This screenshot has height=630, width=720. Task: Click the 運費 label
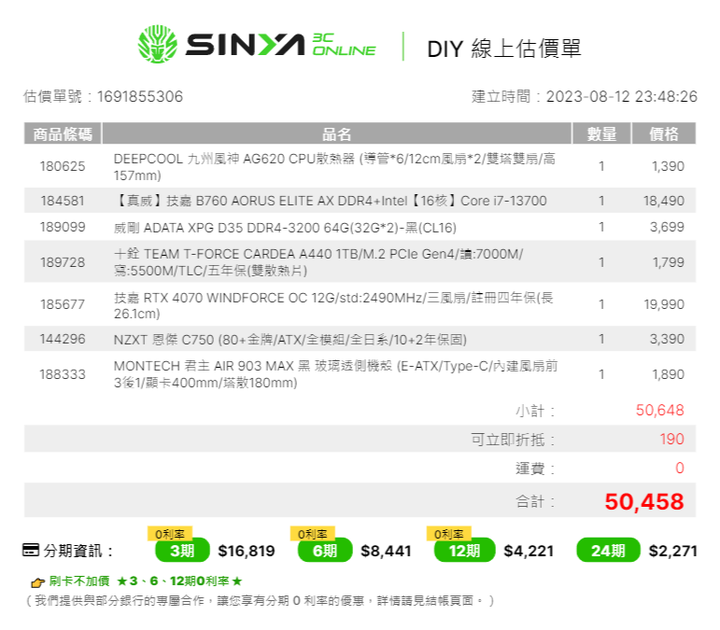coord(535,468)
